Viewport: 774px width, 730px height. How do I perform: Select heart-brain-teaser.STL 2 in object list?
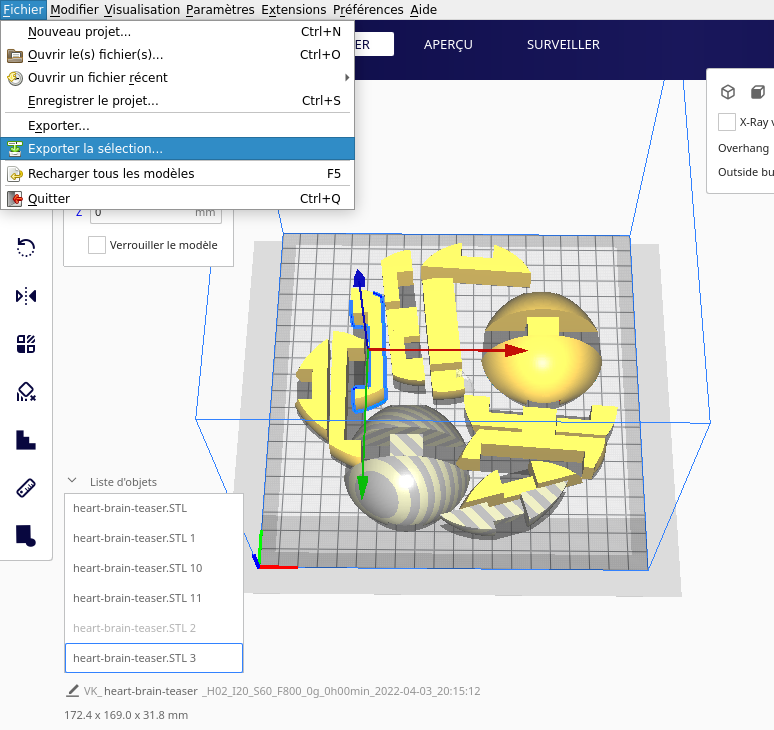[x=154, y=628]
